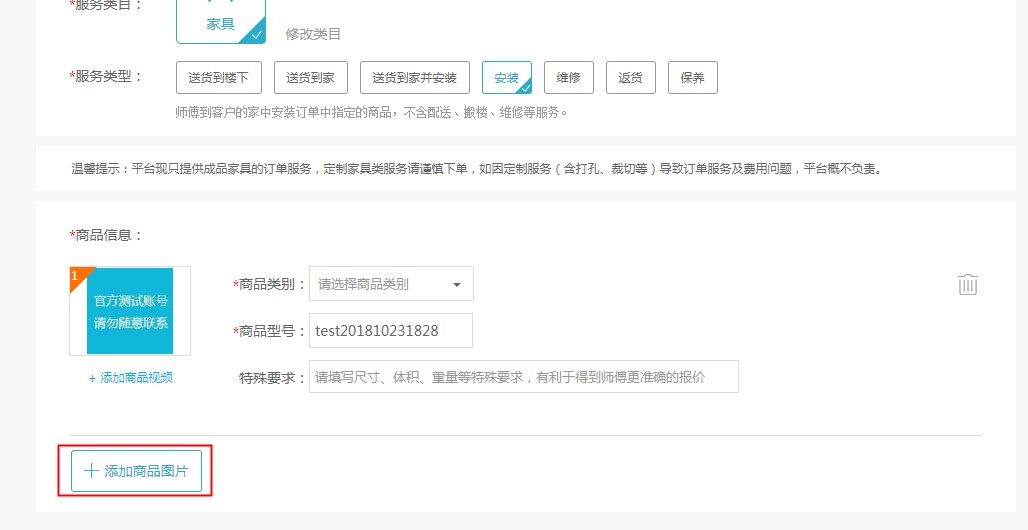Choose 送货到家 service type

point(311,77)
